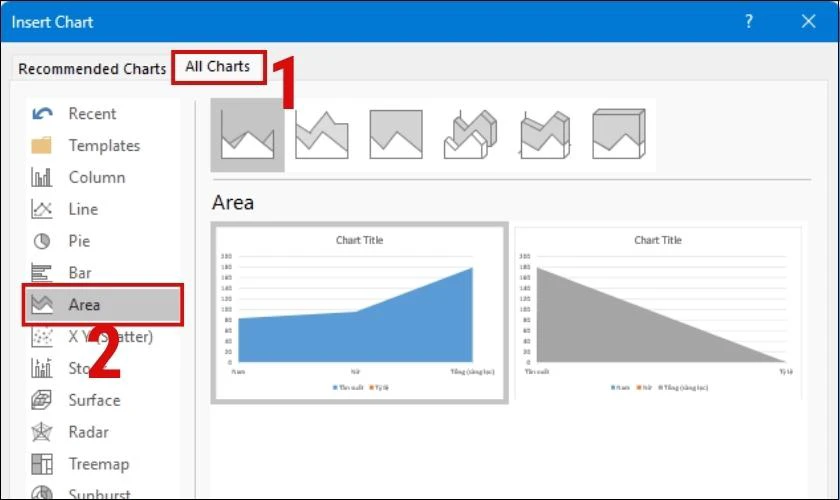Click the Column chart icon
Image resolution: width=840 pixels, height=500 pixels.
coord(42,177)
